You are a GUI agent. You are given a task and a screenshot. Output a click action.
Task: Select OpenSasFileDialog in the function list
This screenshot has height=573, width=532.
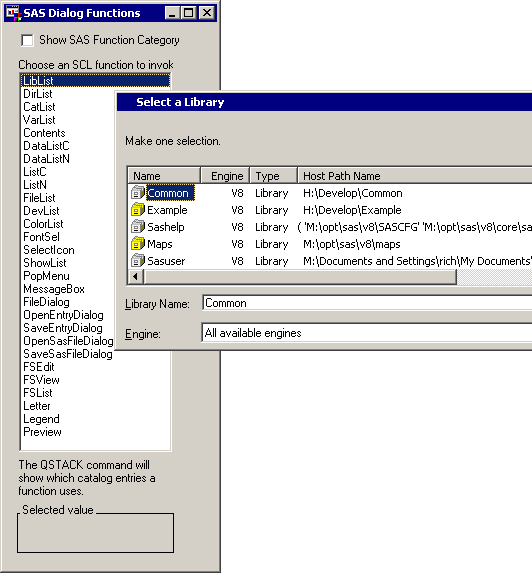[x=68, y=341]
